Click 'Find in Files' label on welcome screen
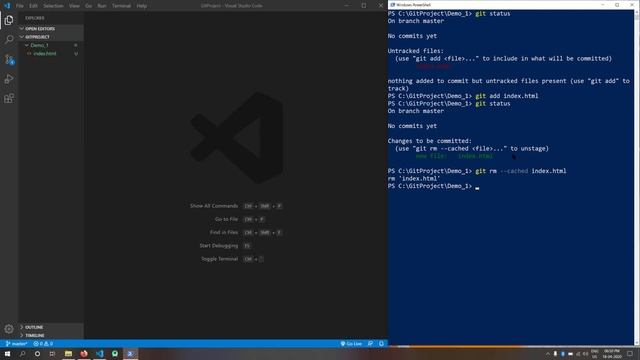This screenshot has height=360, width=640. [224, 232]
